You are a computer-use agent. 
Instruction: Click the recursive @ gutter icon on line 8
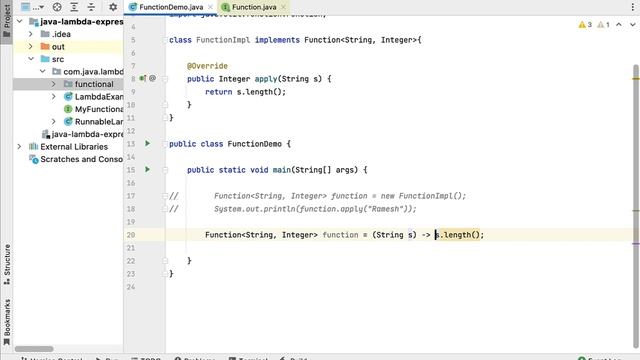(152, 78)
